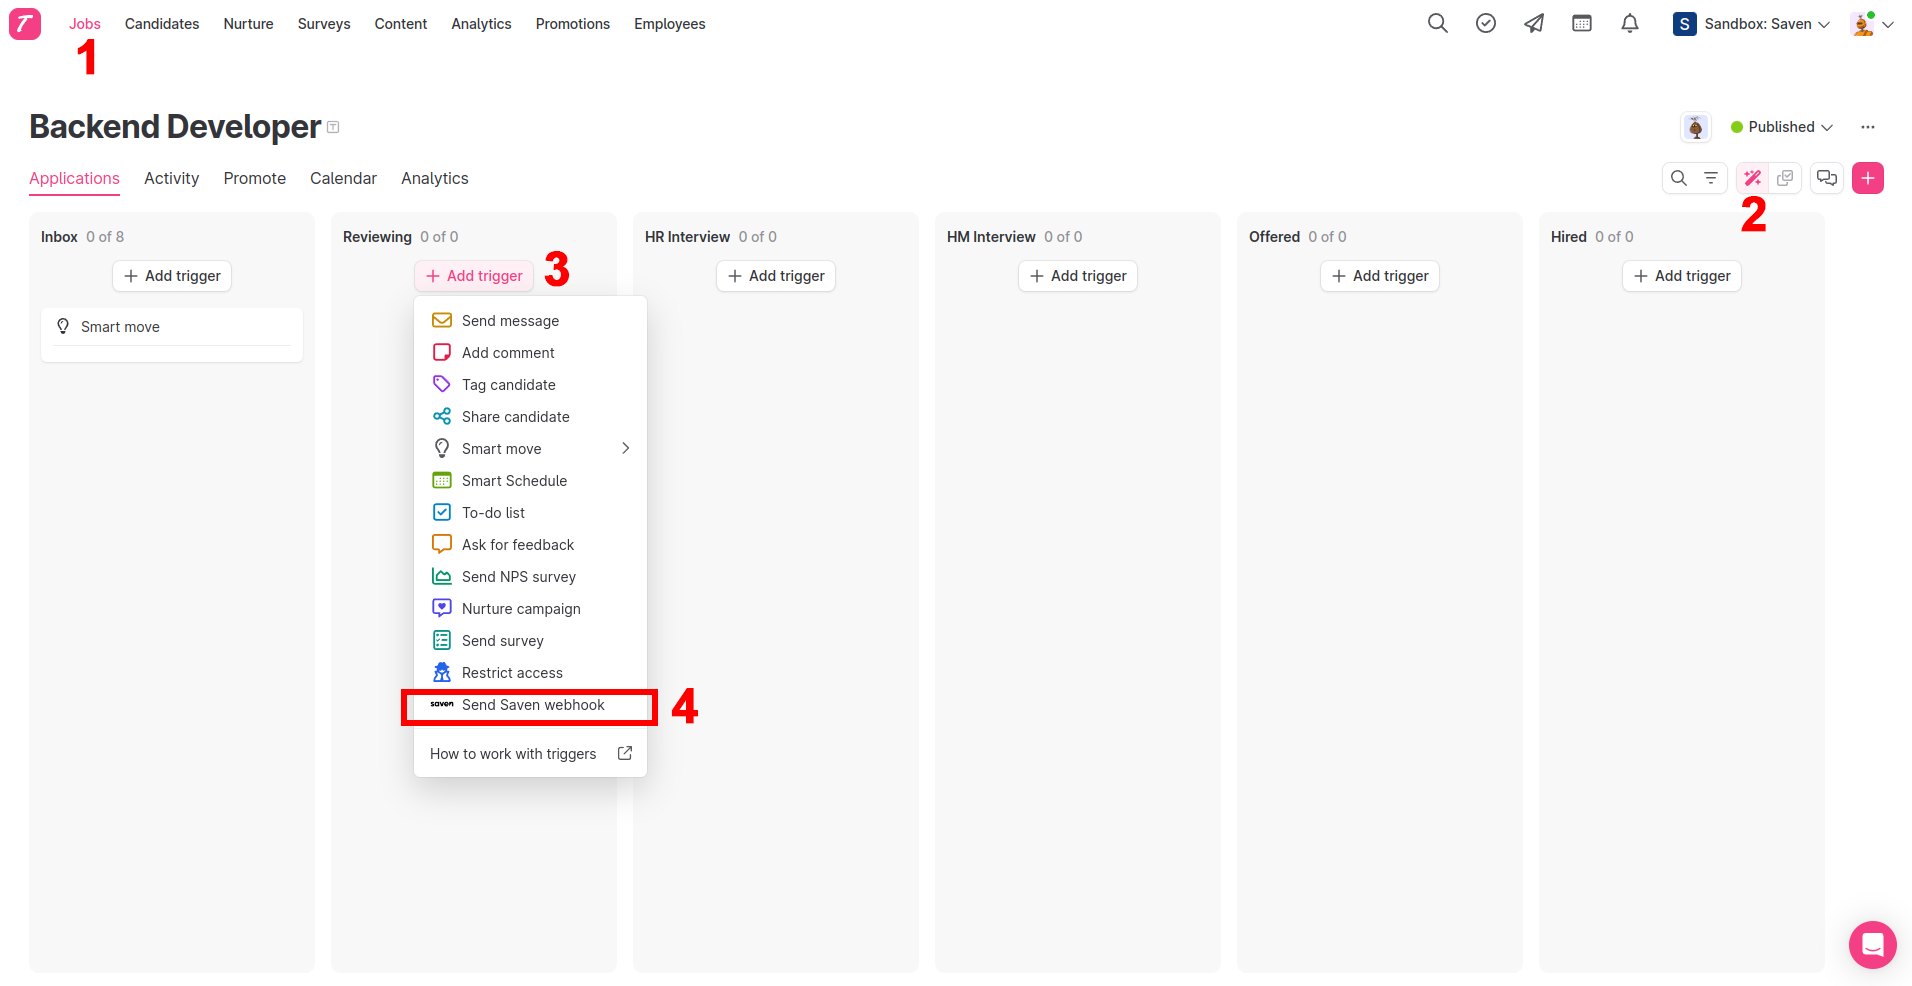Click the pink plus add candidate button
This screenshot has height=986, width=1912.
coord(1867,178)
